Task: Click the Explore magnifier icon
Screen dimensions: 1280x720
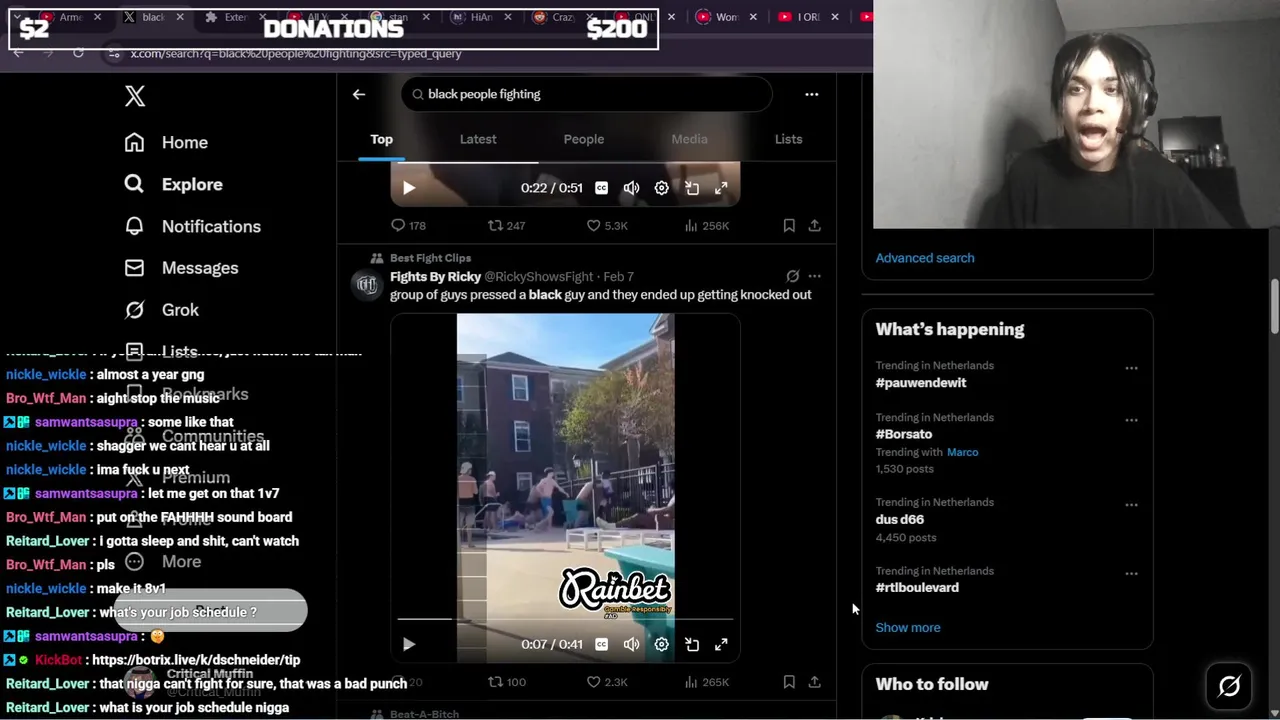Action: tap(134, 184)
